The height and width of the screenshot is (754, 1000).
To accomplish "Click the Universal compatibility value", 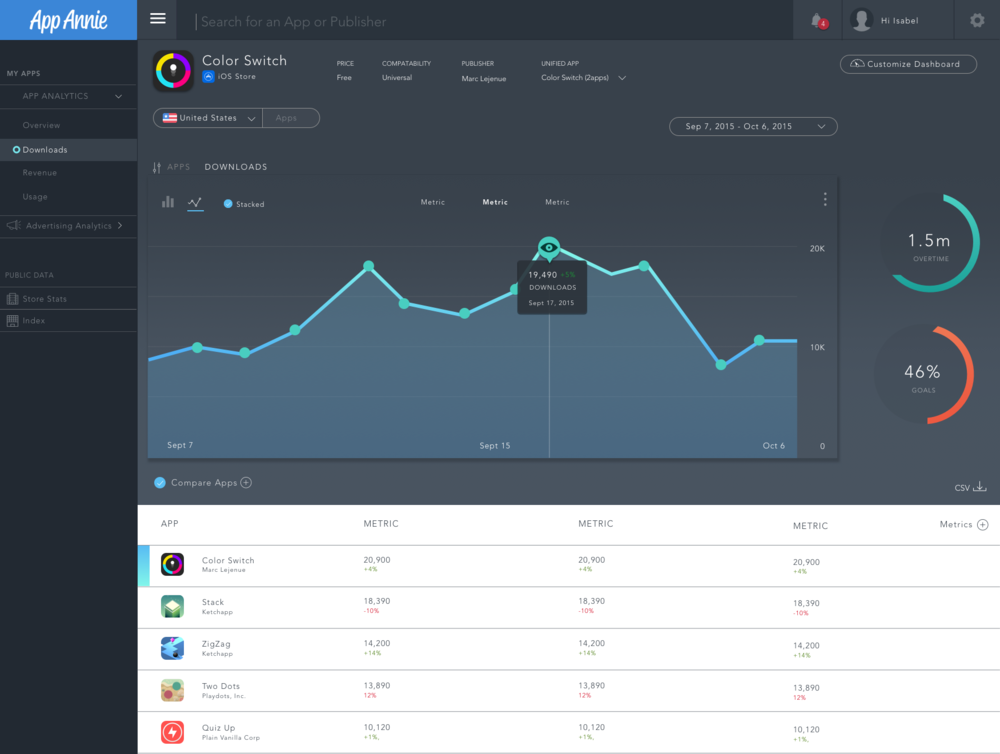I will click(397, 78).
